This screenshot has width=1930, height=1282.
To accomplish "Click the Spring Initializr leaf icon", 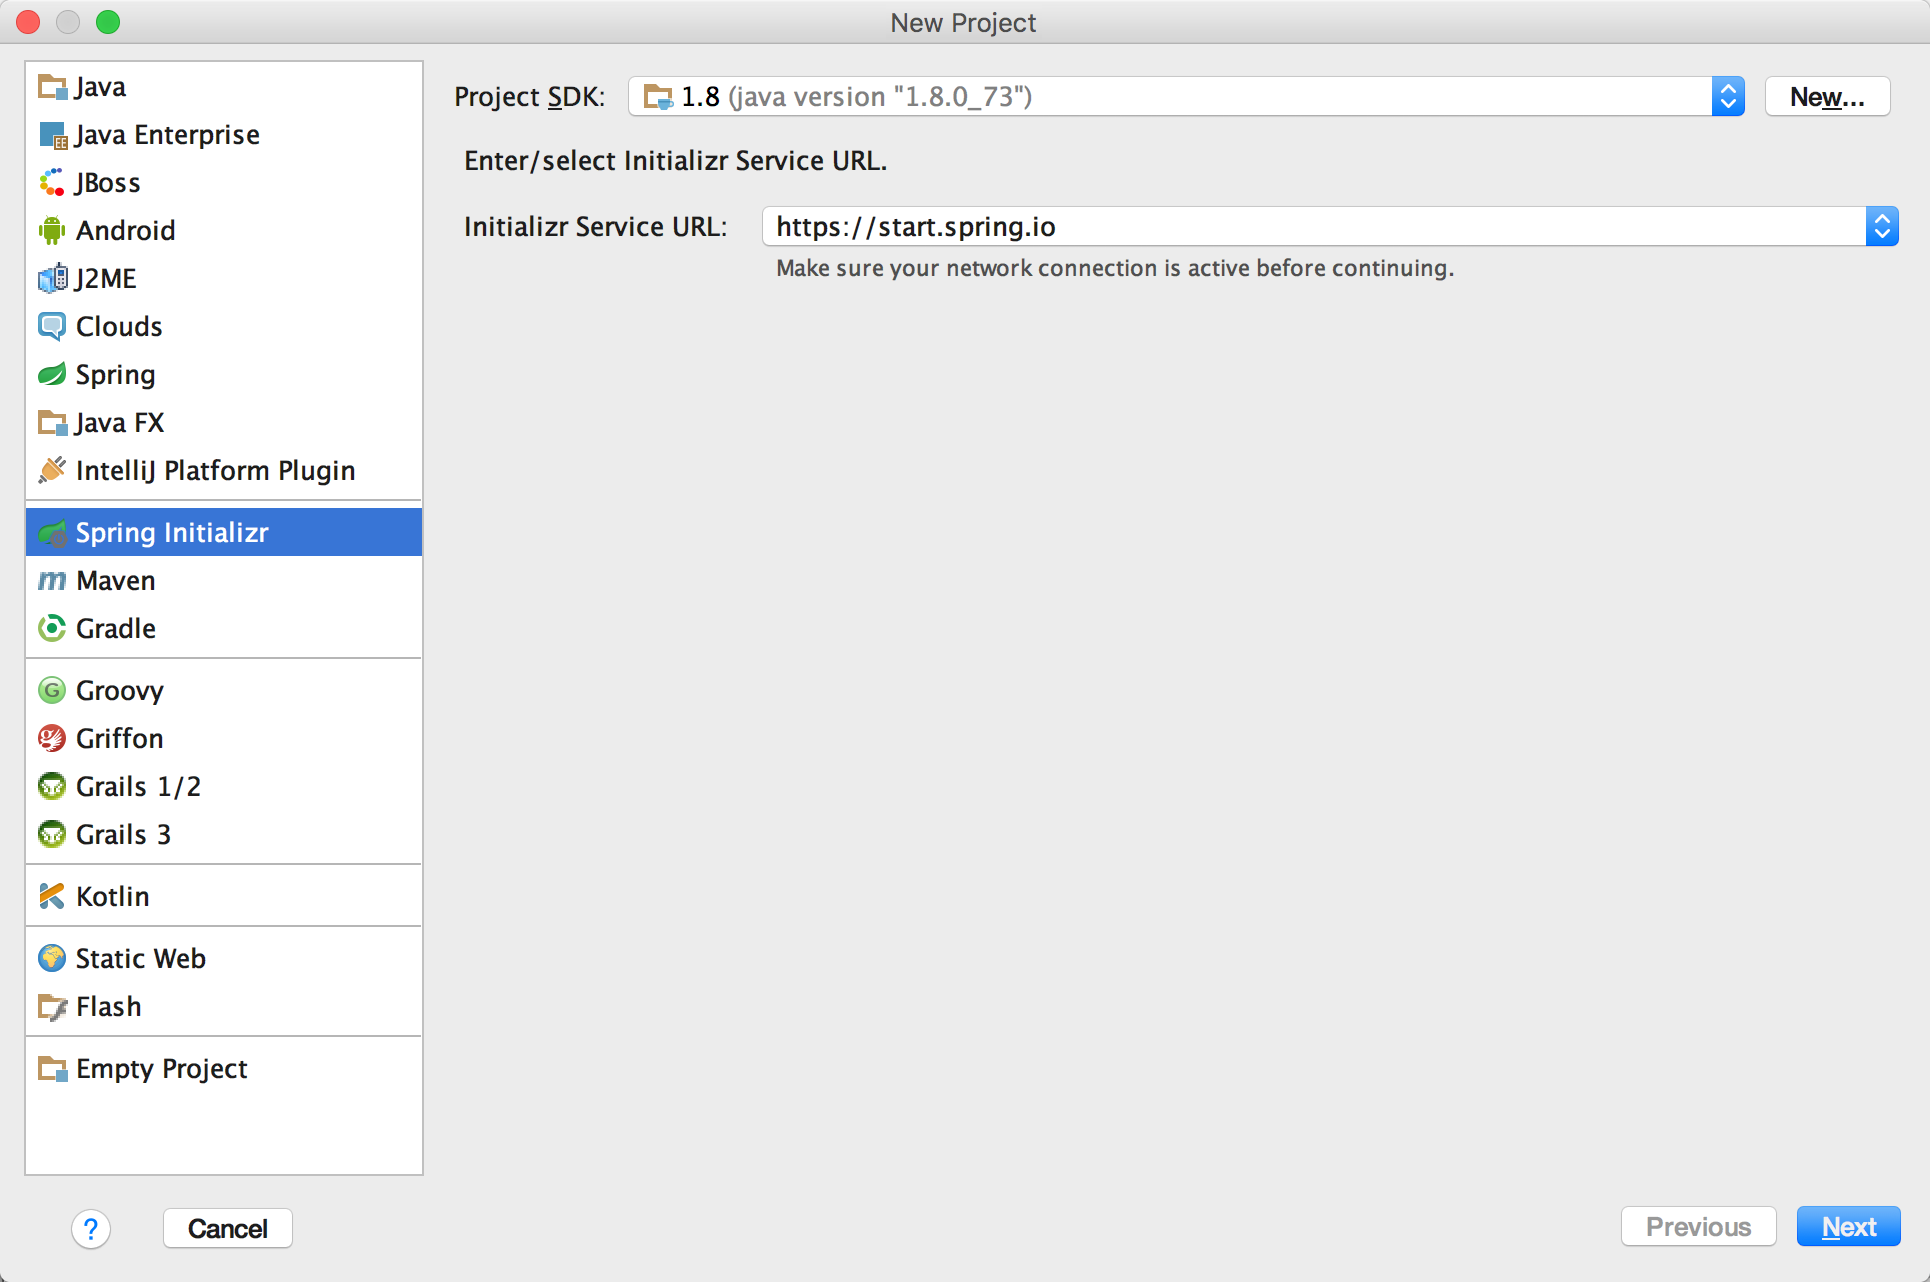I will tap(52, 533).
